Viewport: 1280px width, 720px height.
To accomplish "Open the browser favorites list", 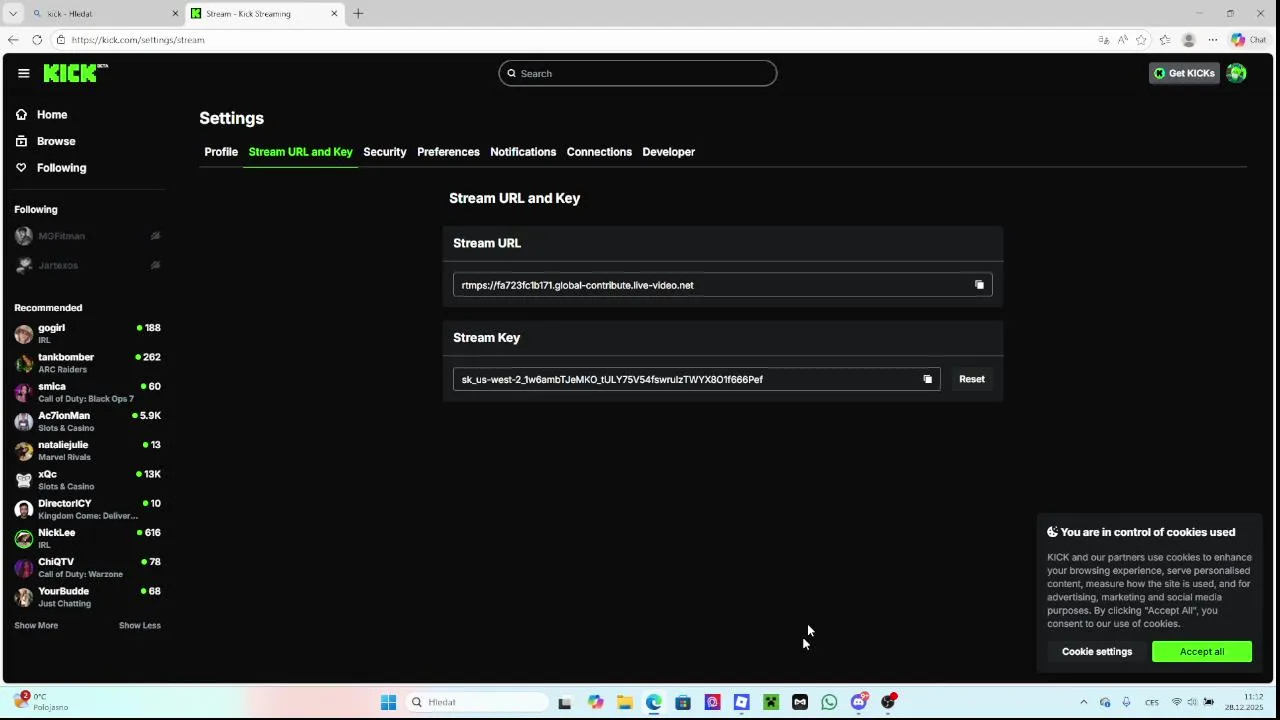I will tap(1164, 40).
